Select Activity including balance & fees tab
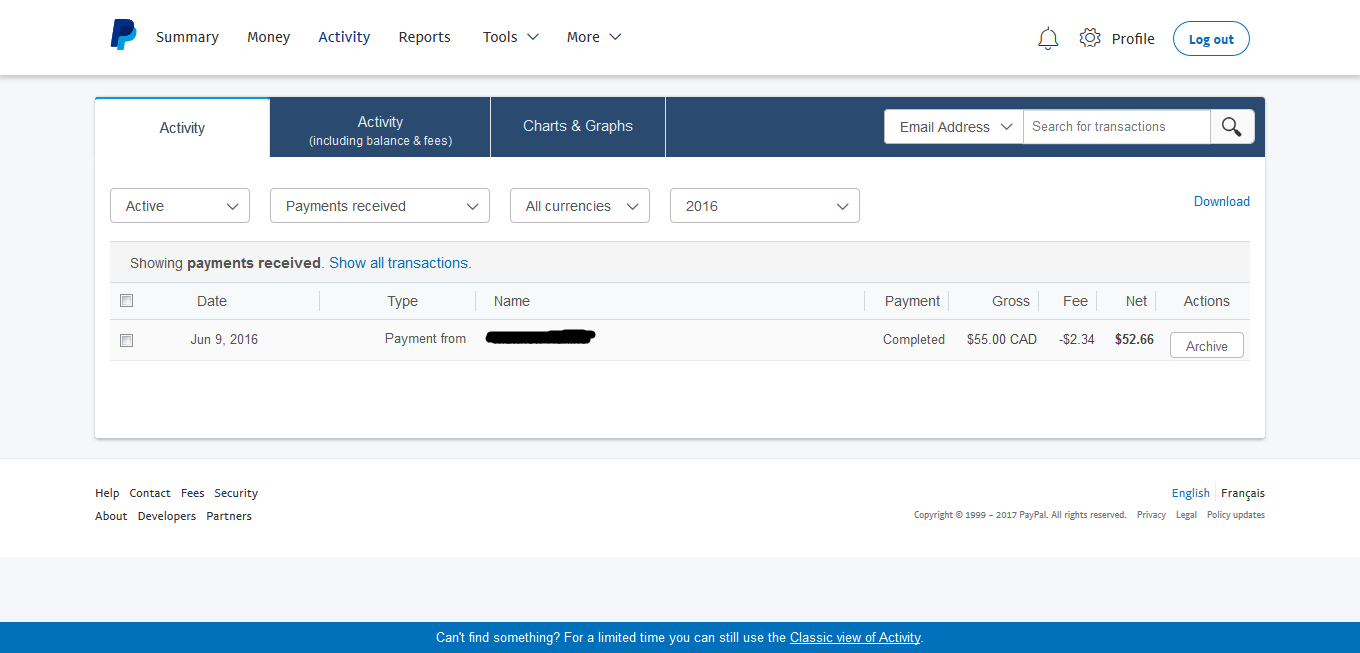 point(380,130)
